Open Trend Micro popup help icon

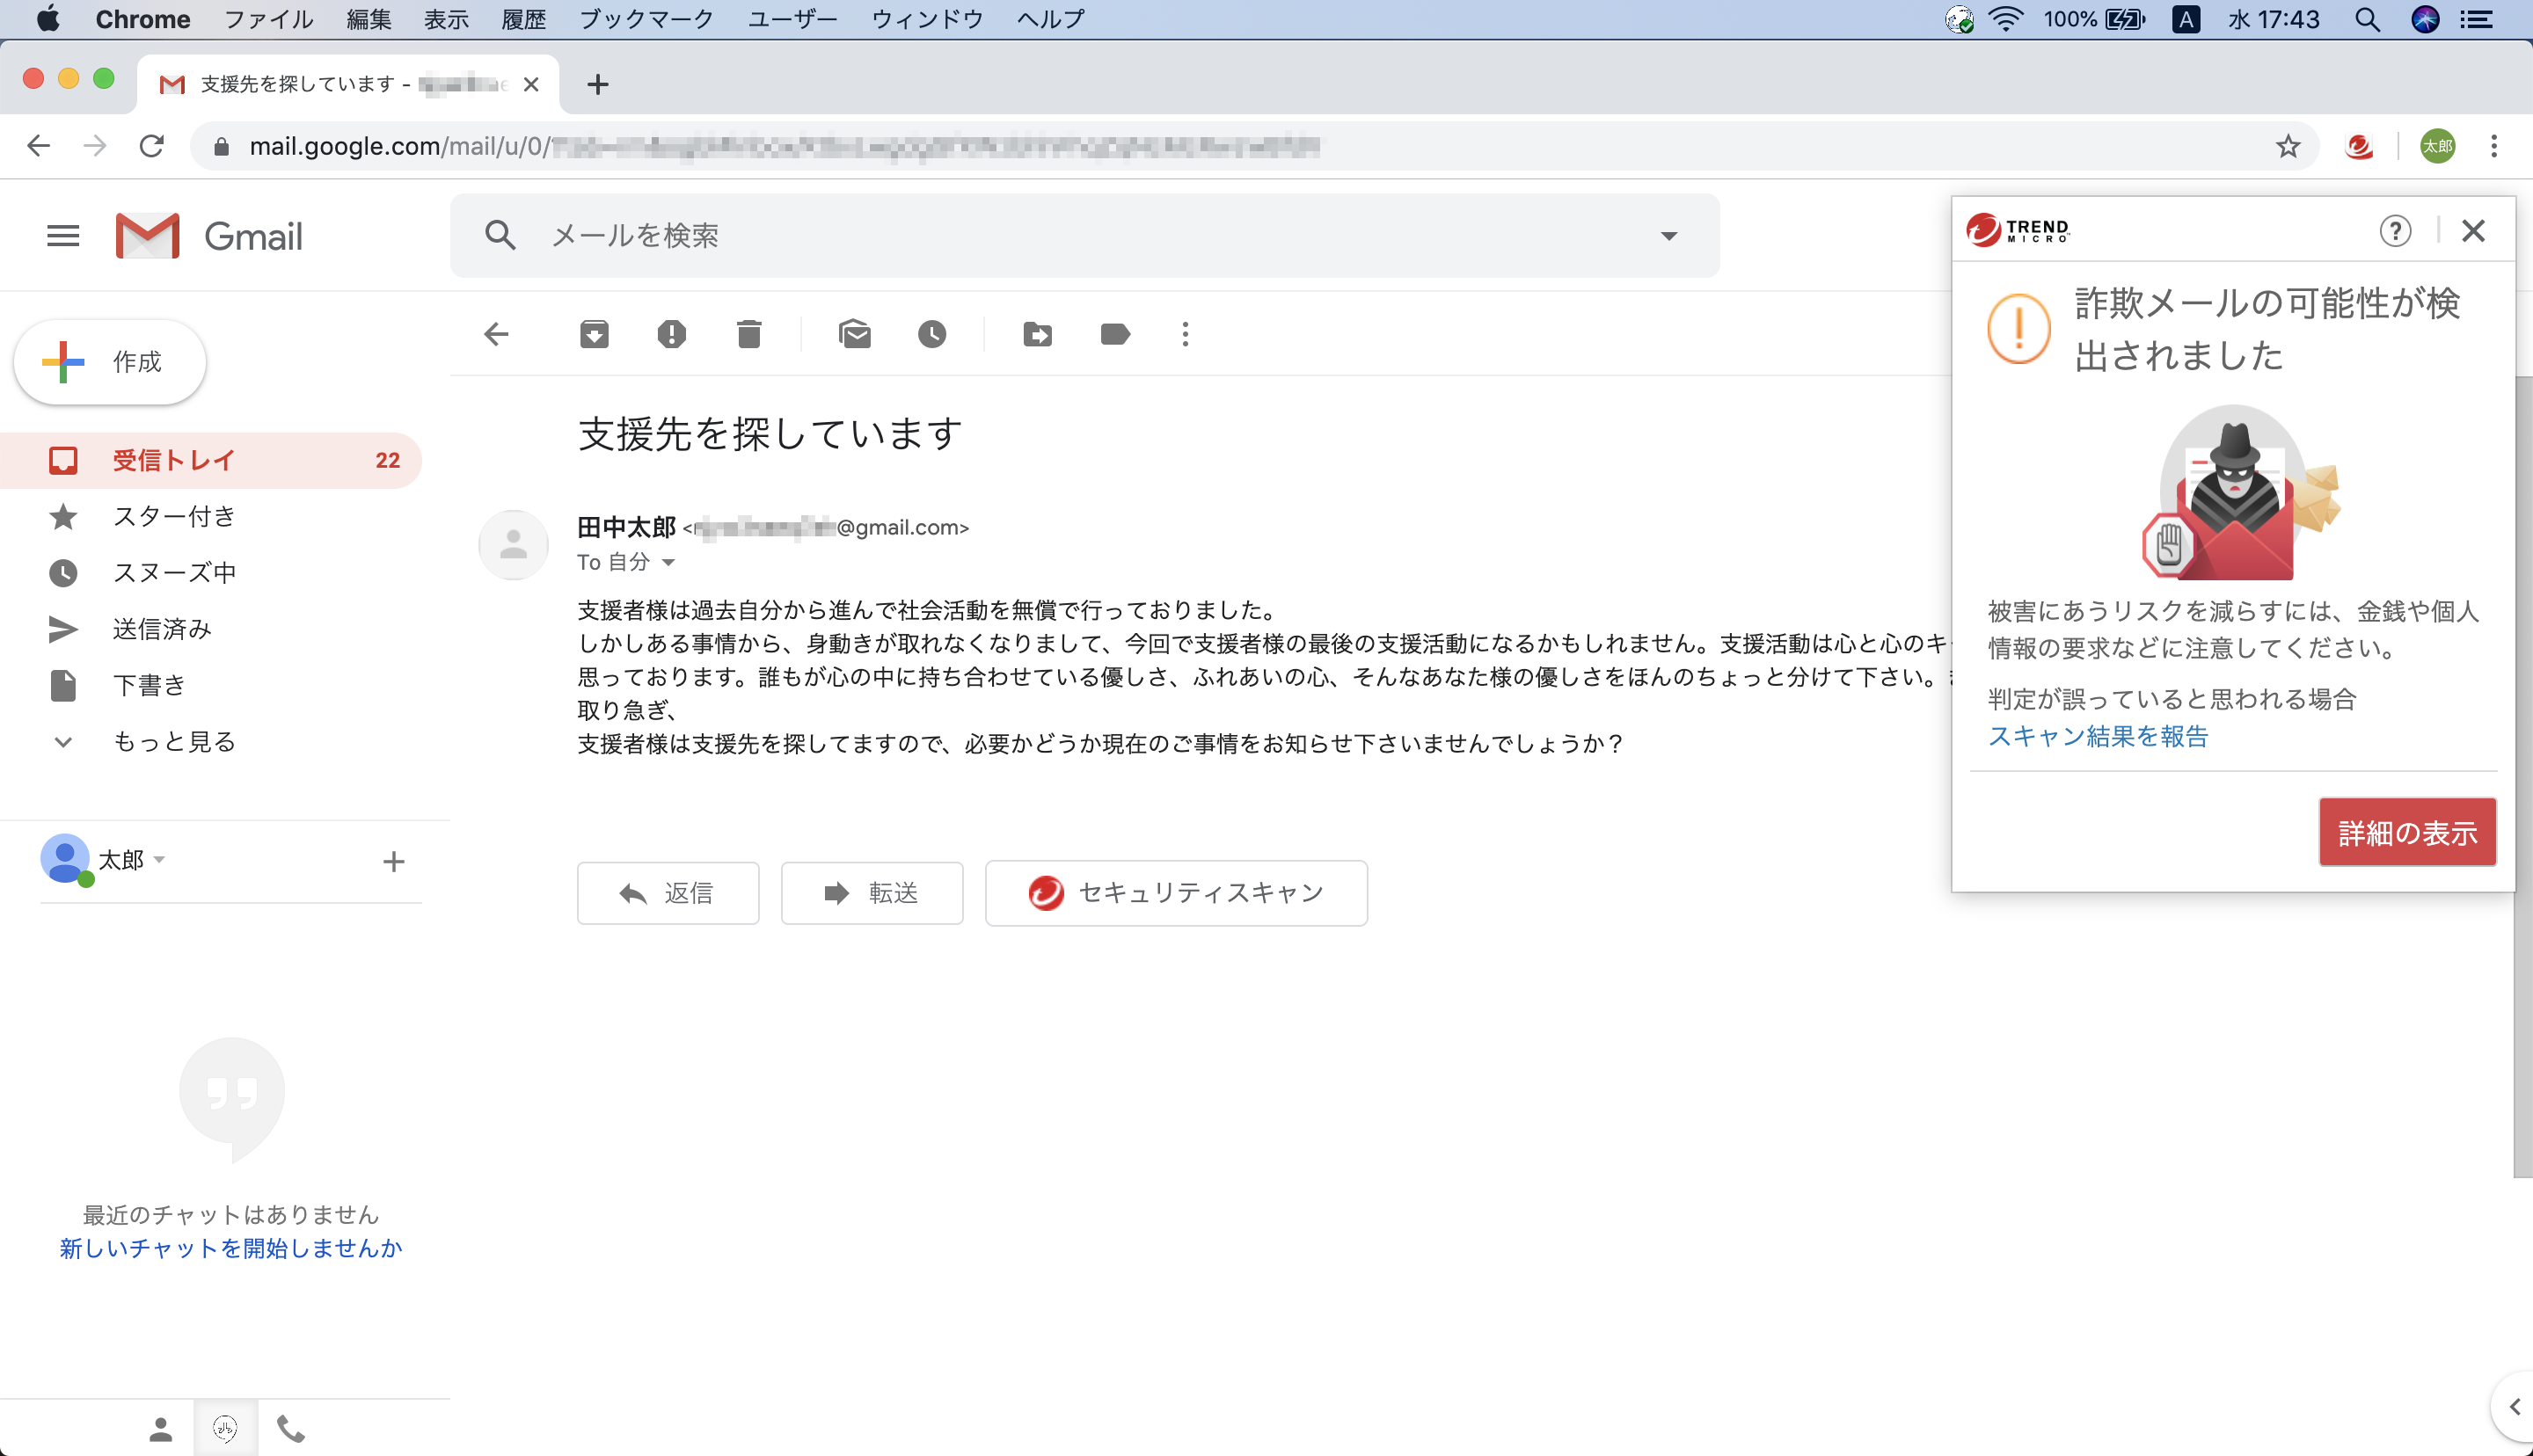coord(2394,231)
